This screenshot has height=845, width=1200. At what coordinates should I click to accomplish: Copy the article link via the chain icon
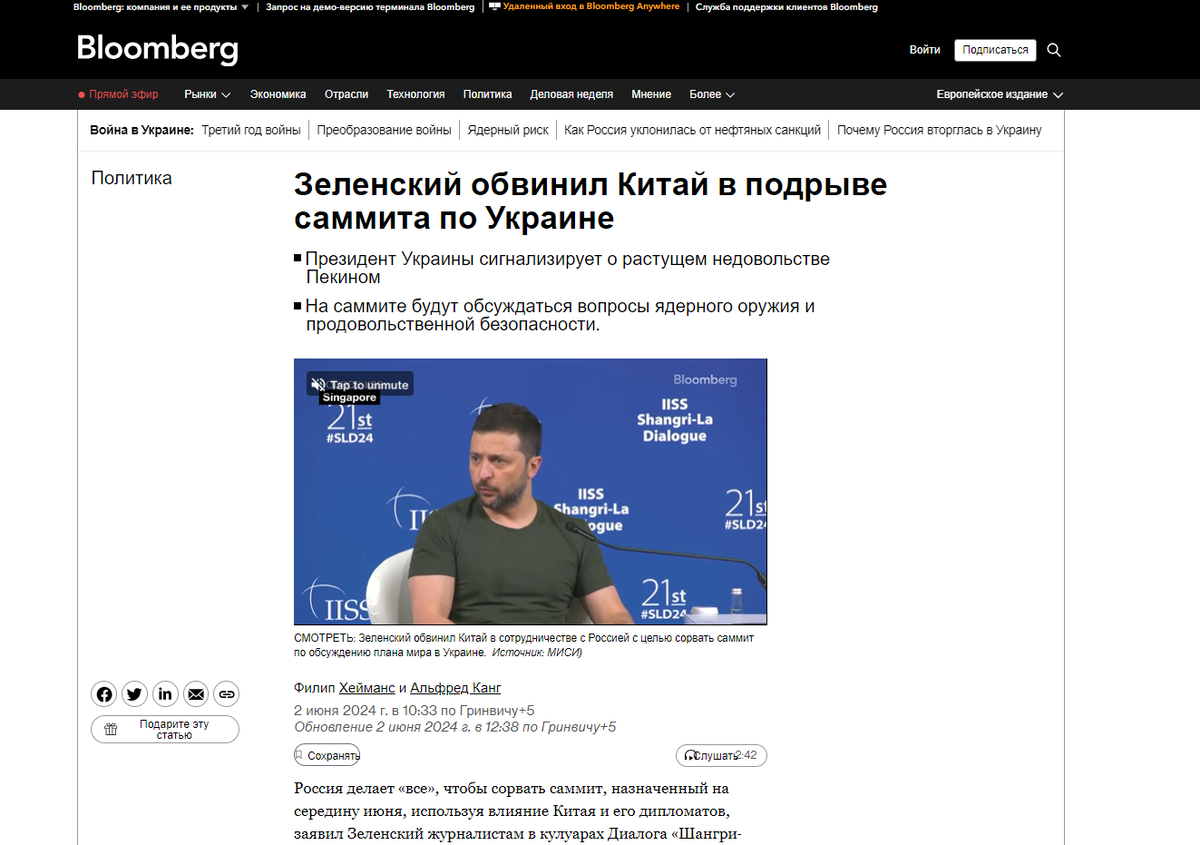click(x=226, y=694)
